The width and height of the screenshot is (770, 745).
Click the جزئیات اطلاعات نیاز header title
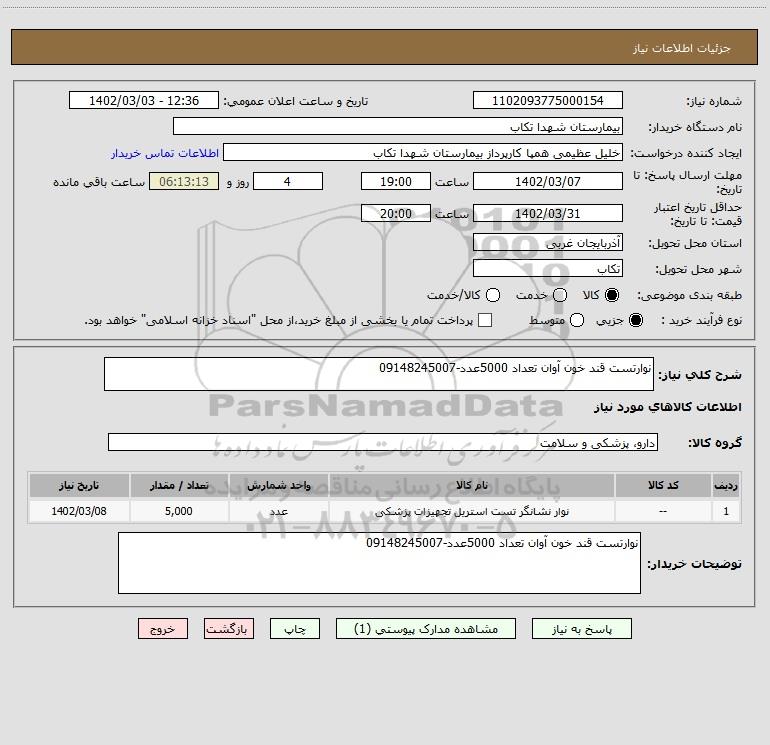(682, 48)
